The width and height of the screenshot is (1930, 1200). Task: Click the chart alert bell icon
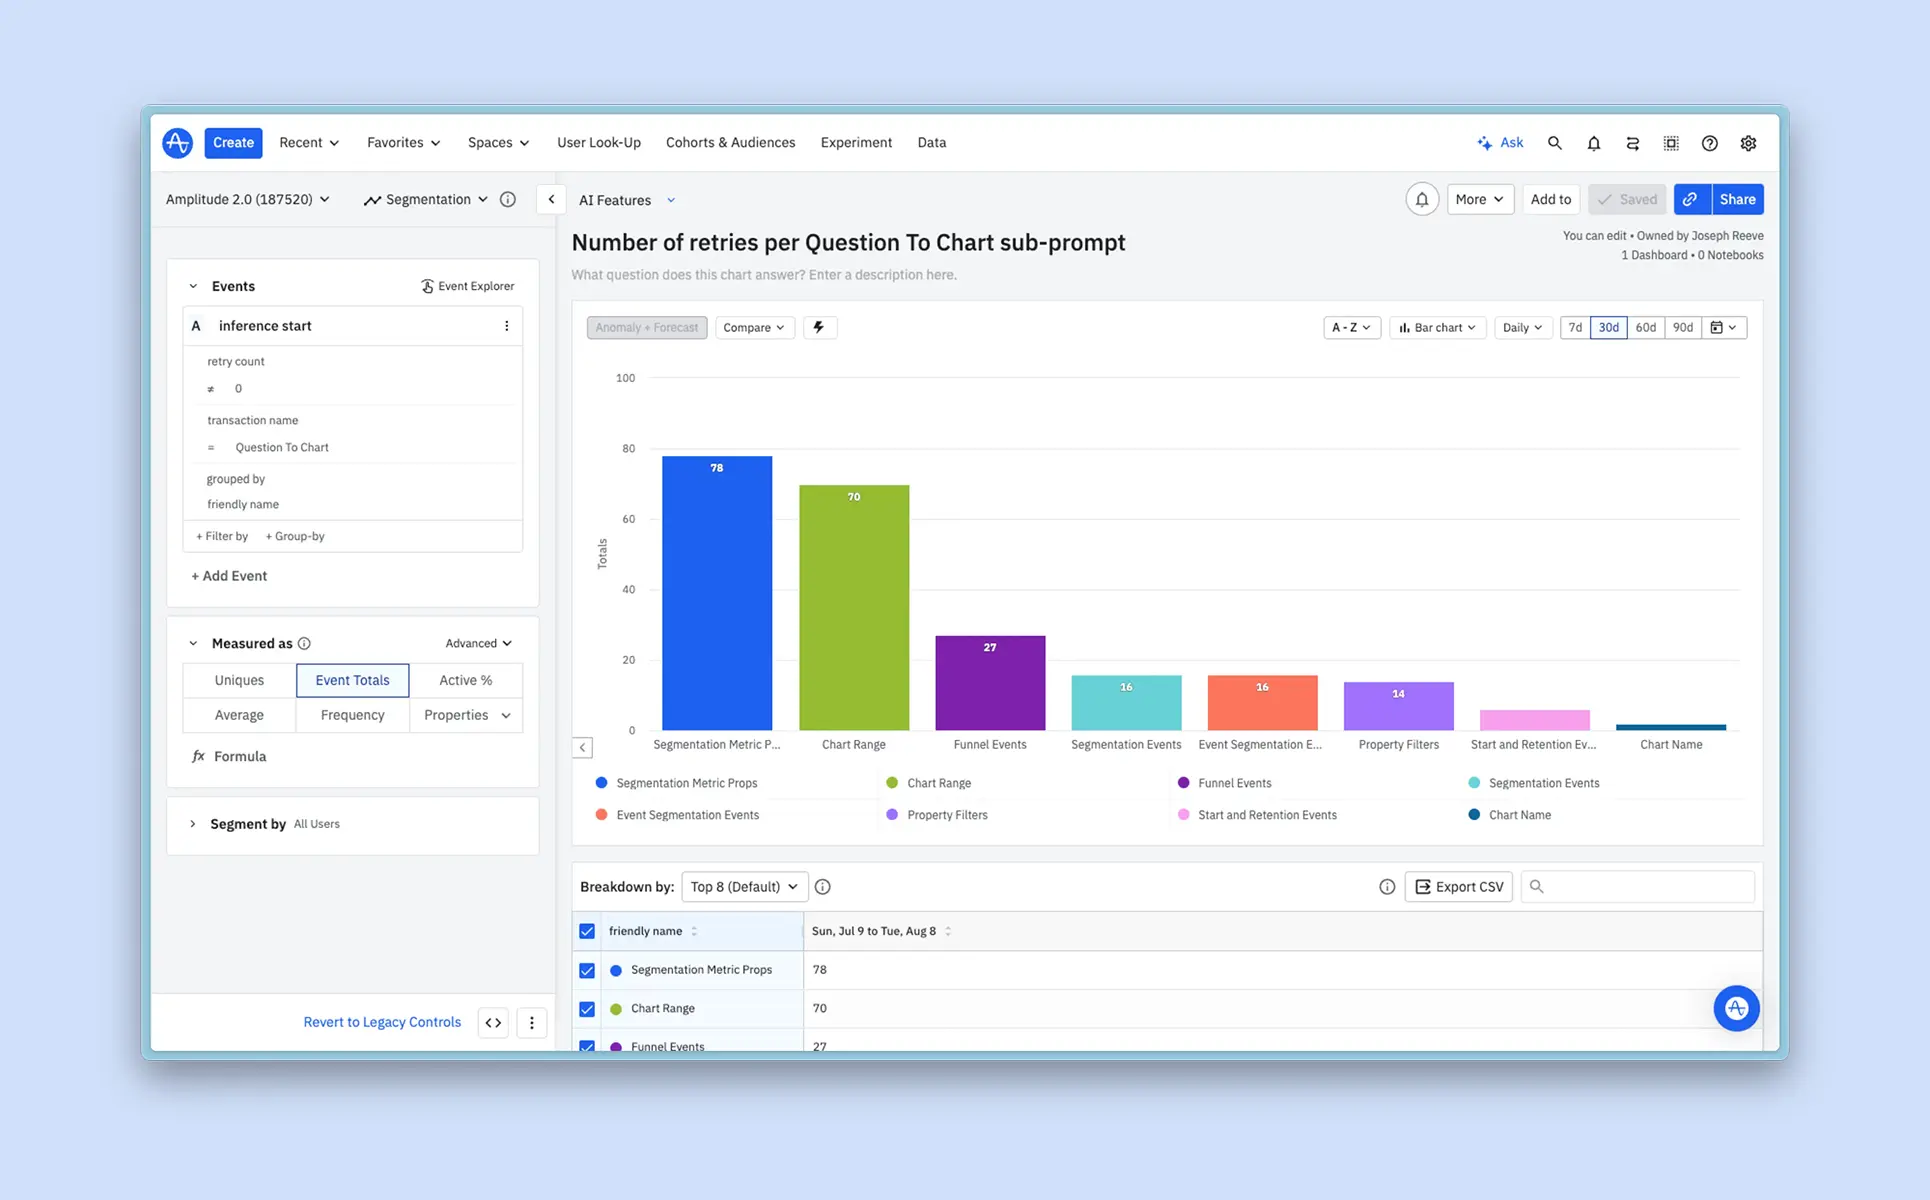[x=1421, y=199]
